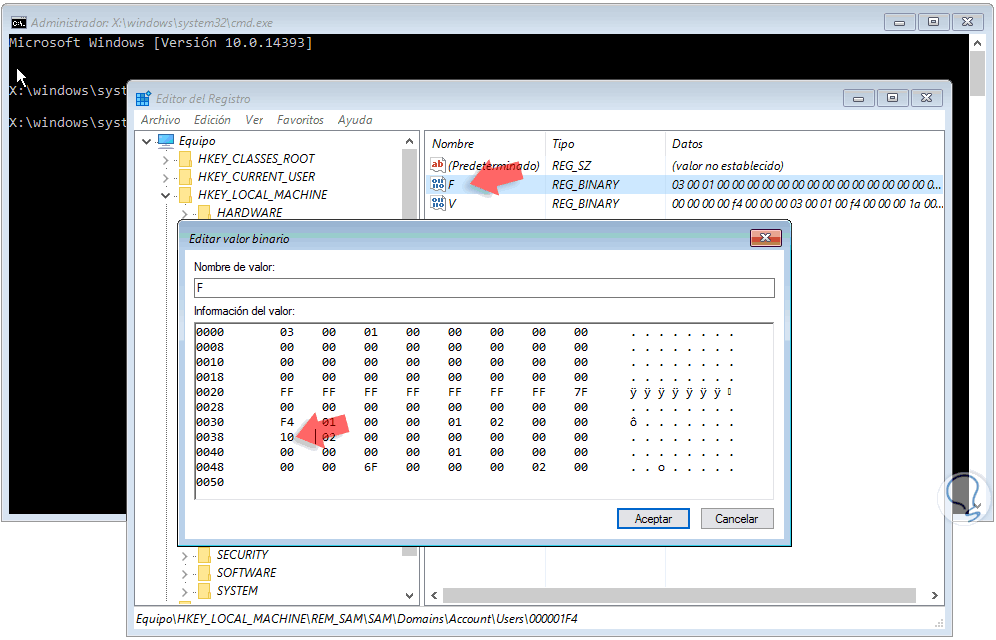Click the Registry Editor title bar icon
This screenshot has width=996, height=640.
[x=143, y=98]
